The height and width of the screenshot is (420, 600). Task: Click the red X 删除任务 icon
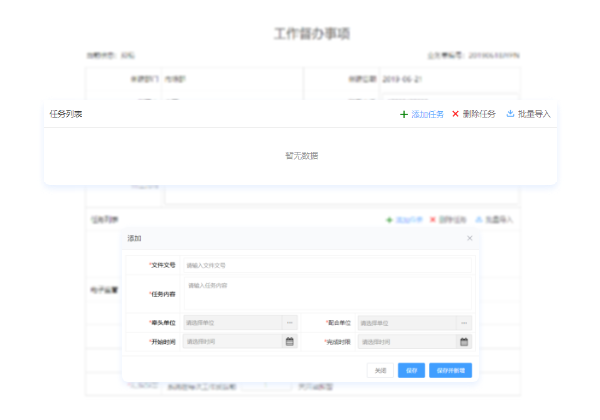click(x=456, y=114)
